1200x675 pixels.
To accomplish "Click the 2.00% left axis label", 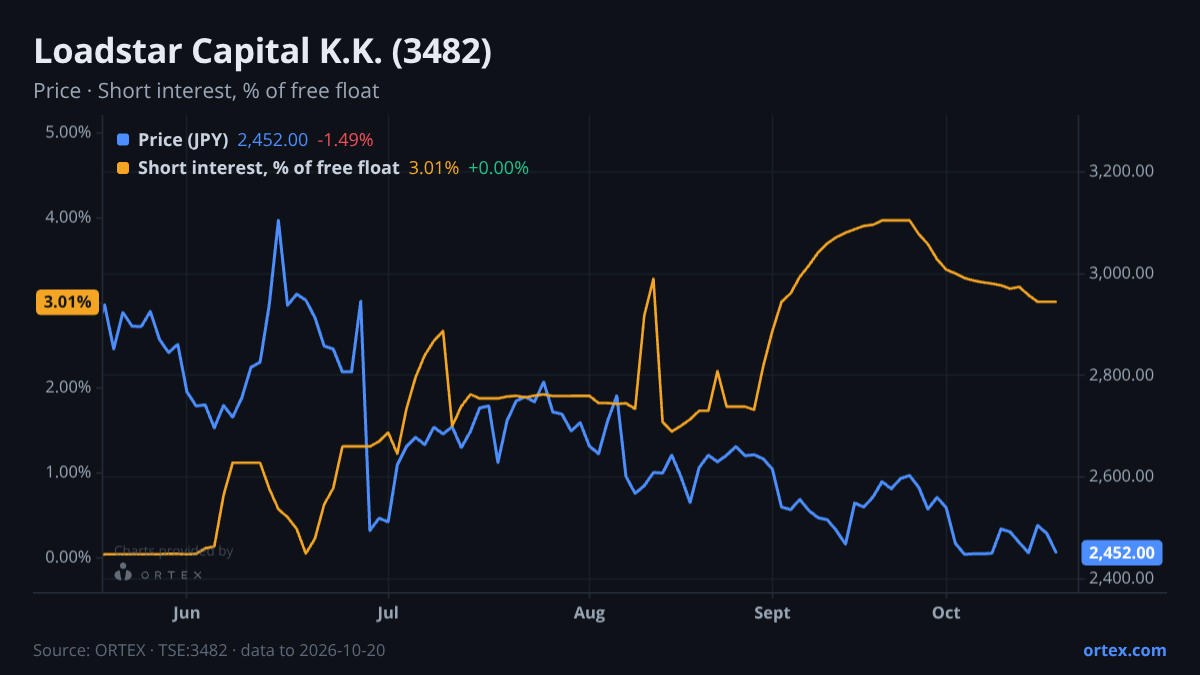I will click(x=68, y=387).
